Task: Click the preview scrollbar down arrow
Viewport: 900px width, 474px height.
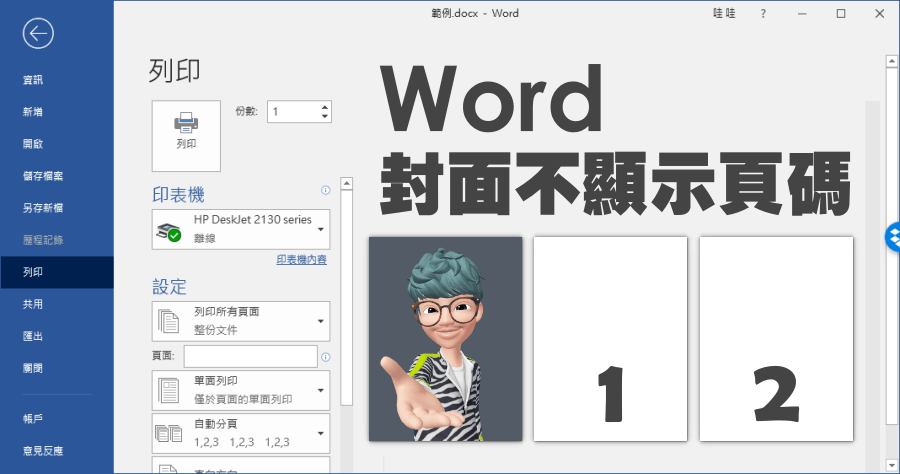Action: [892, 465]
